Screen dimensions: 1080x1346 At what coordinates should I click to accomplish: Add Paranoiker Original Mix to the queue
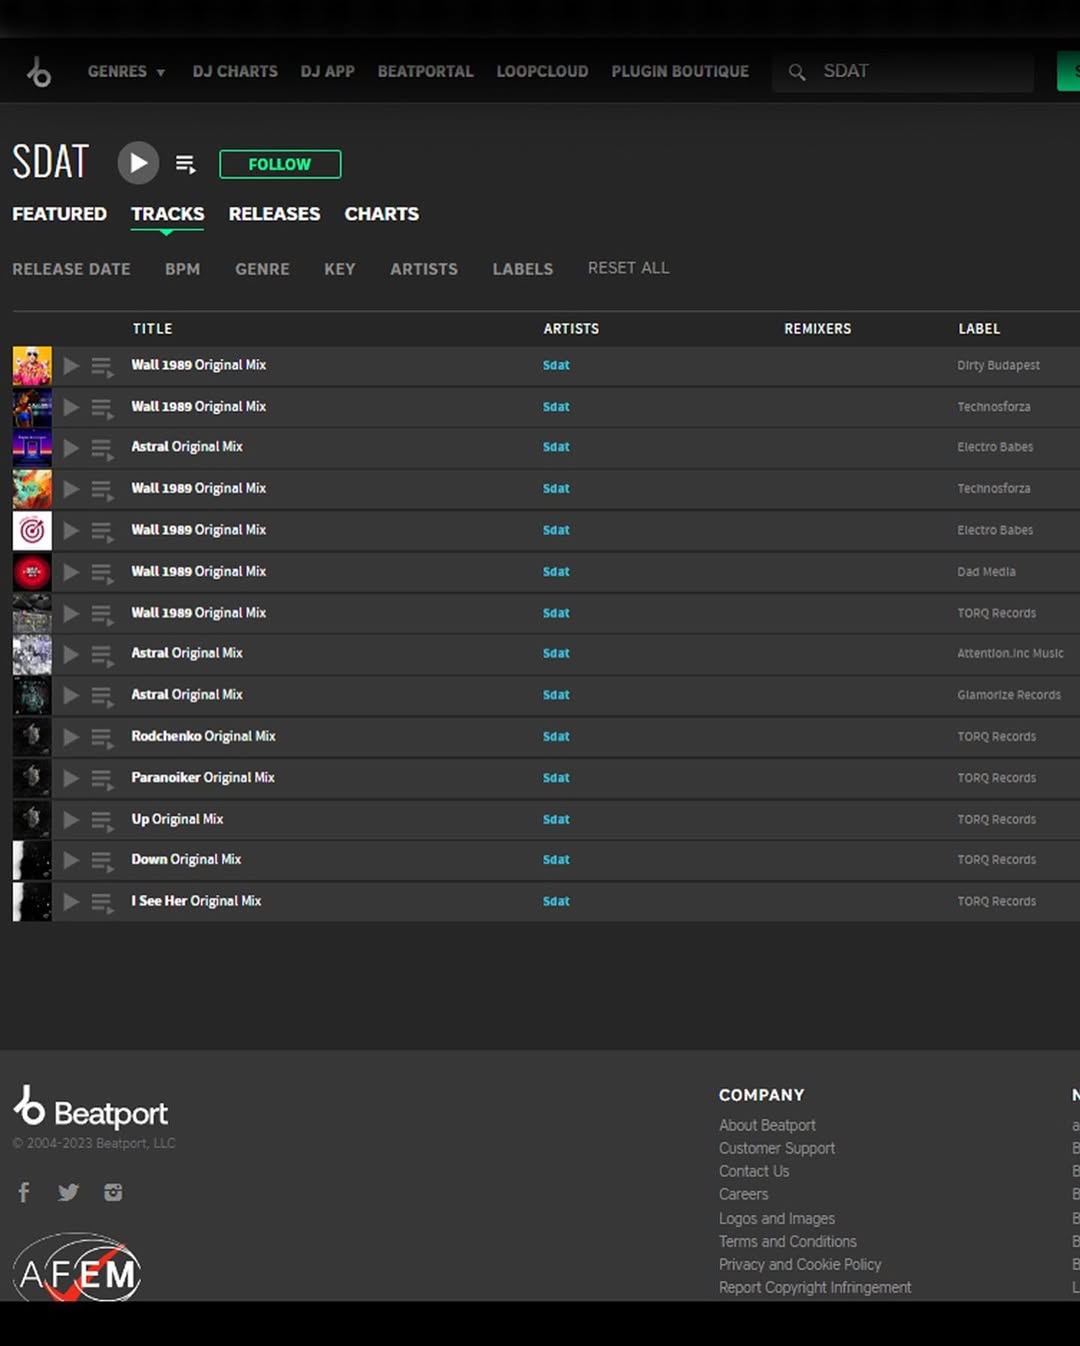(102, 779)
